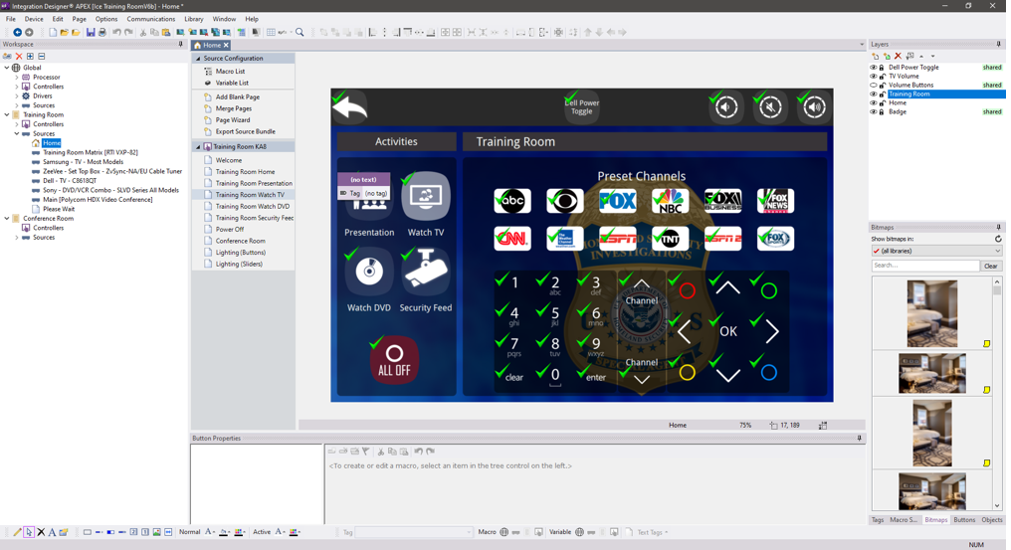Select the text 'A' tool in bottom toolbar
Viewport: 1011px width, 550px height.
52,532
